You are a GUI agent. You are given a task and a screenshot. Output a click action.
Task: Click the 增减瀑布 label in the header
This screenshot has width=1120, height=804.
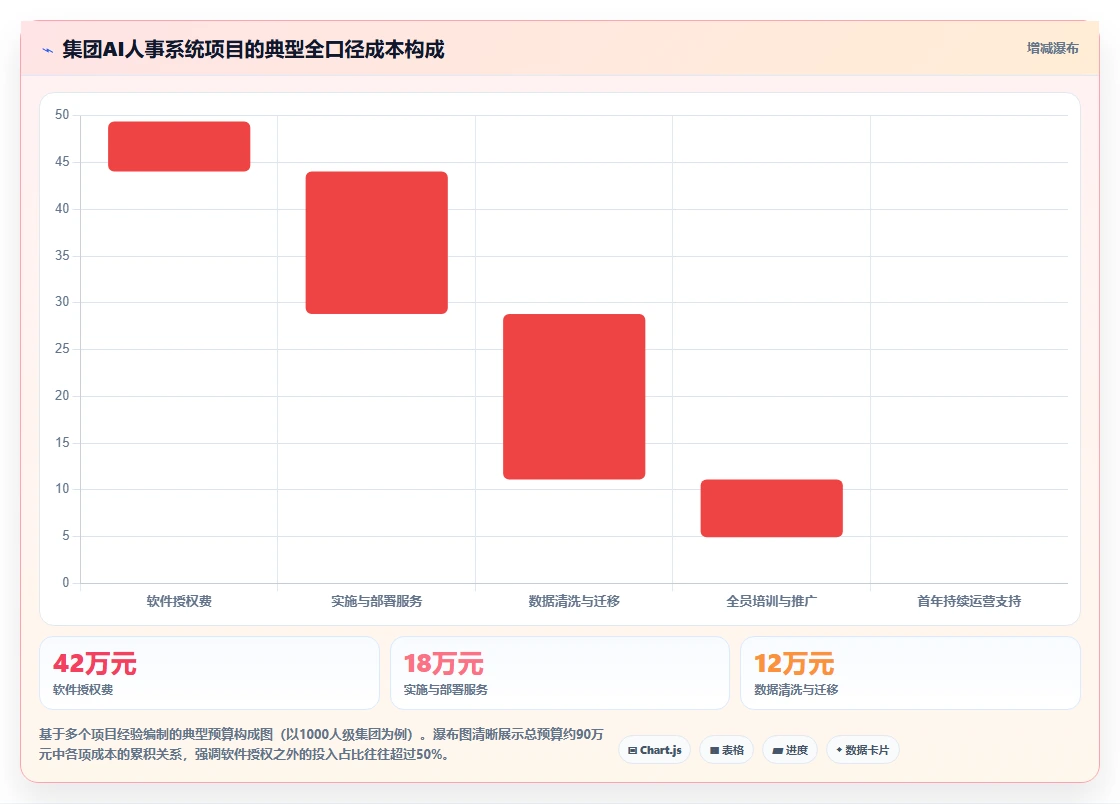[x=1052, y=49]
